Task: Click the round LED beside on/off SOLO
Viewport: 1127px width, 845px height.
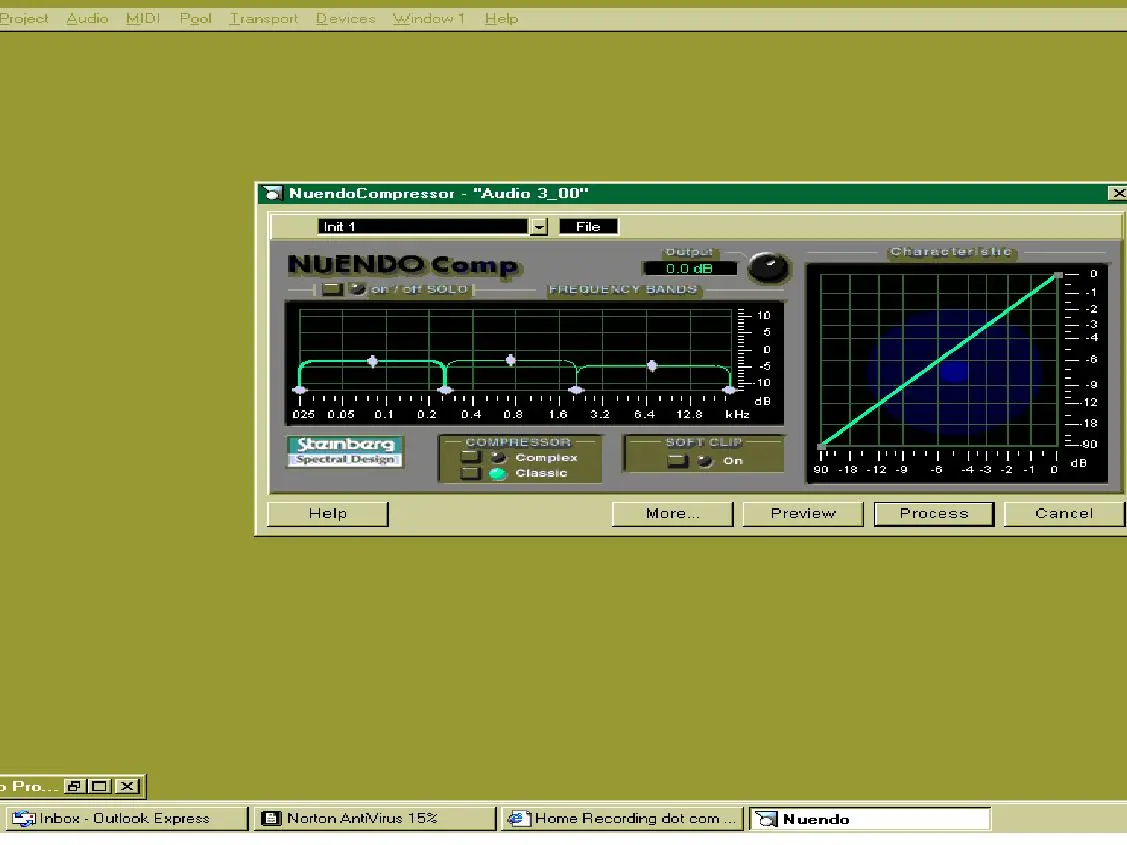Action: 357,289
